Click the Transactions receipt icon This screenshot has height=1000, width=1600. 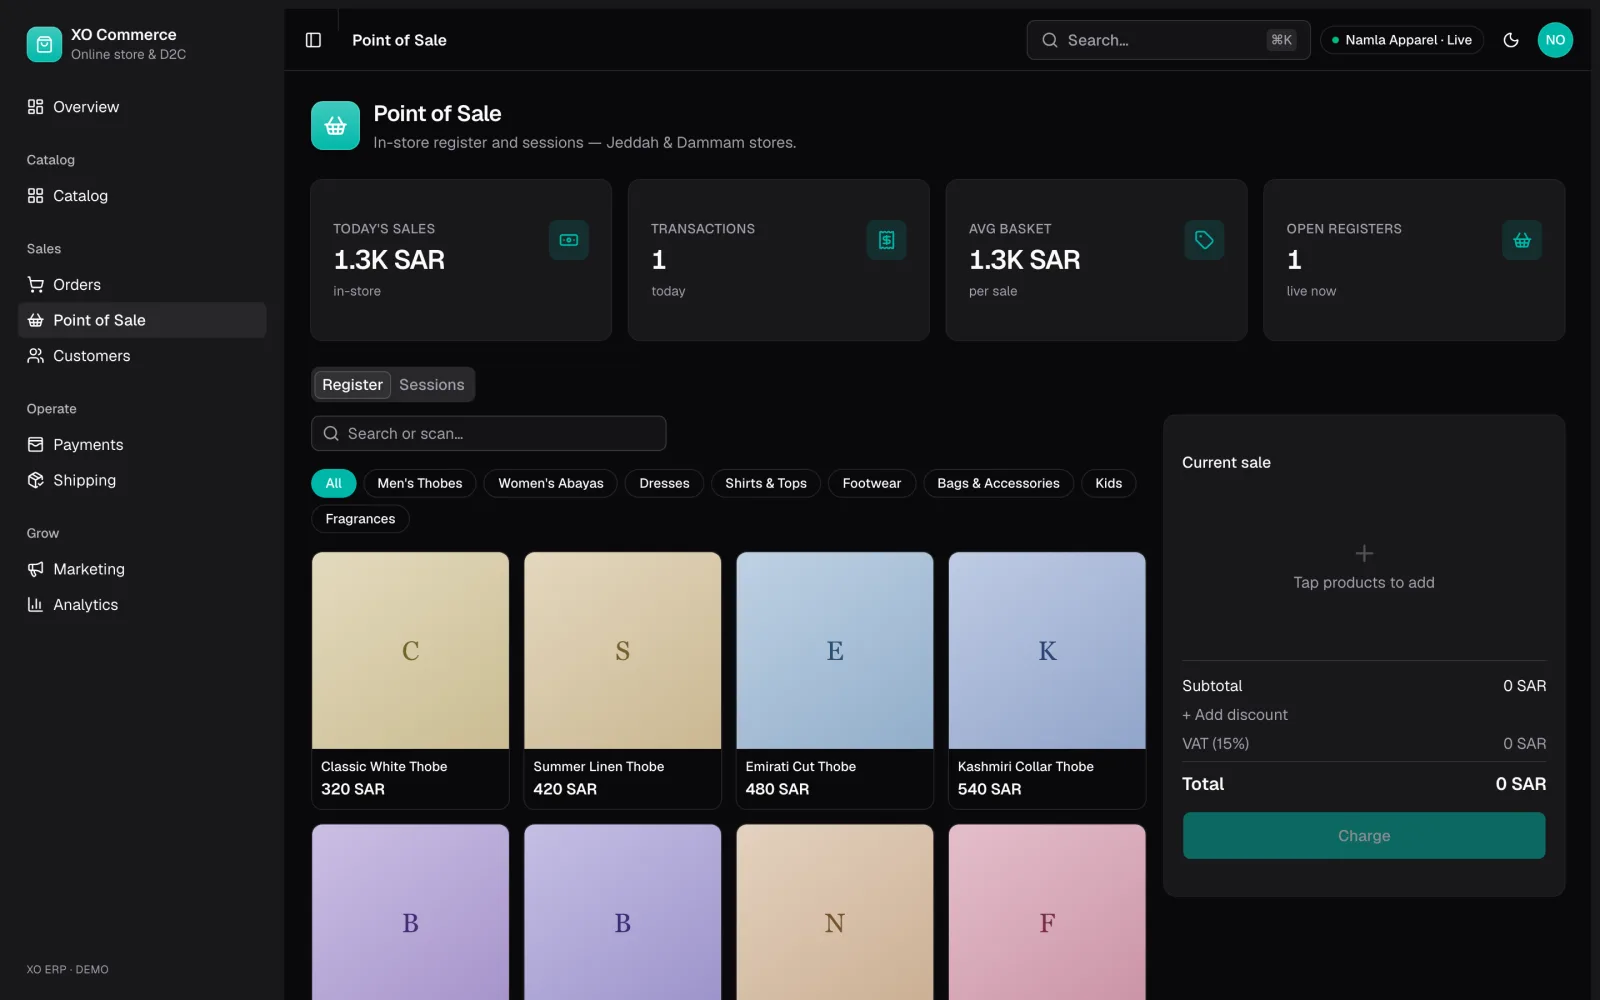[x=886, y=240]
